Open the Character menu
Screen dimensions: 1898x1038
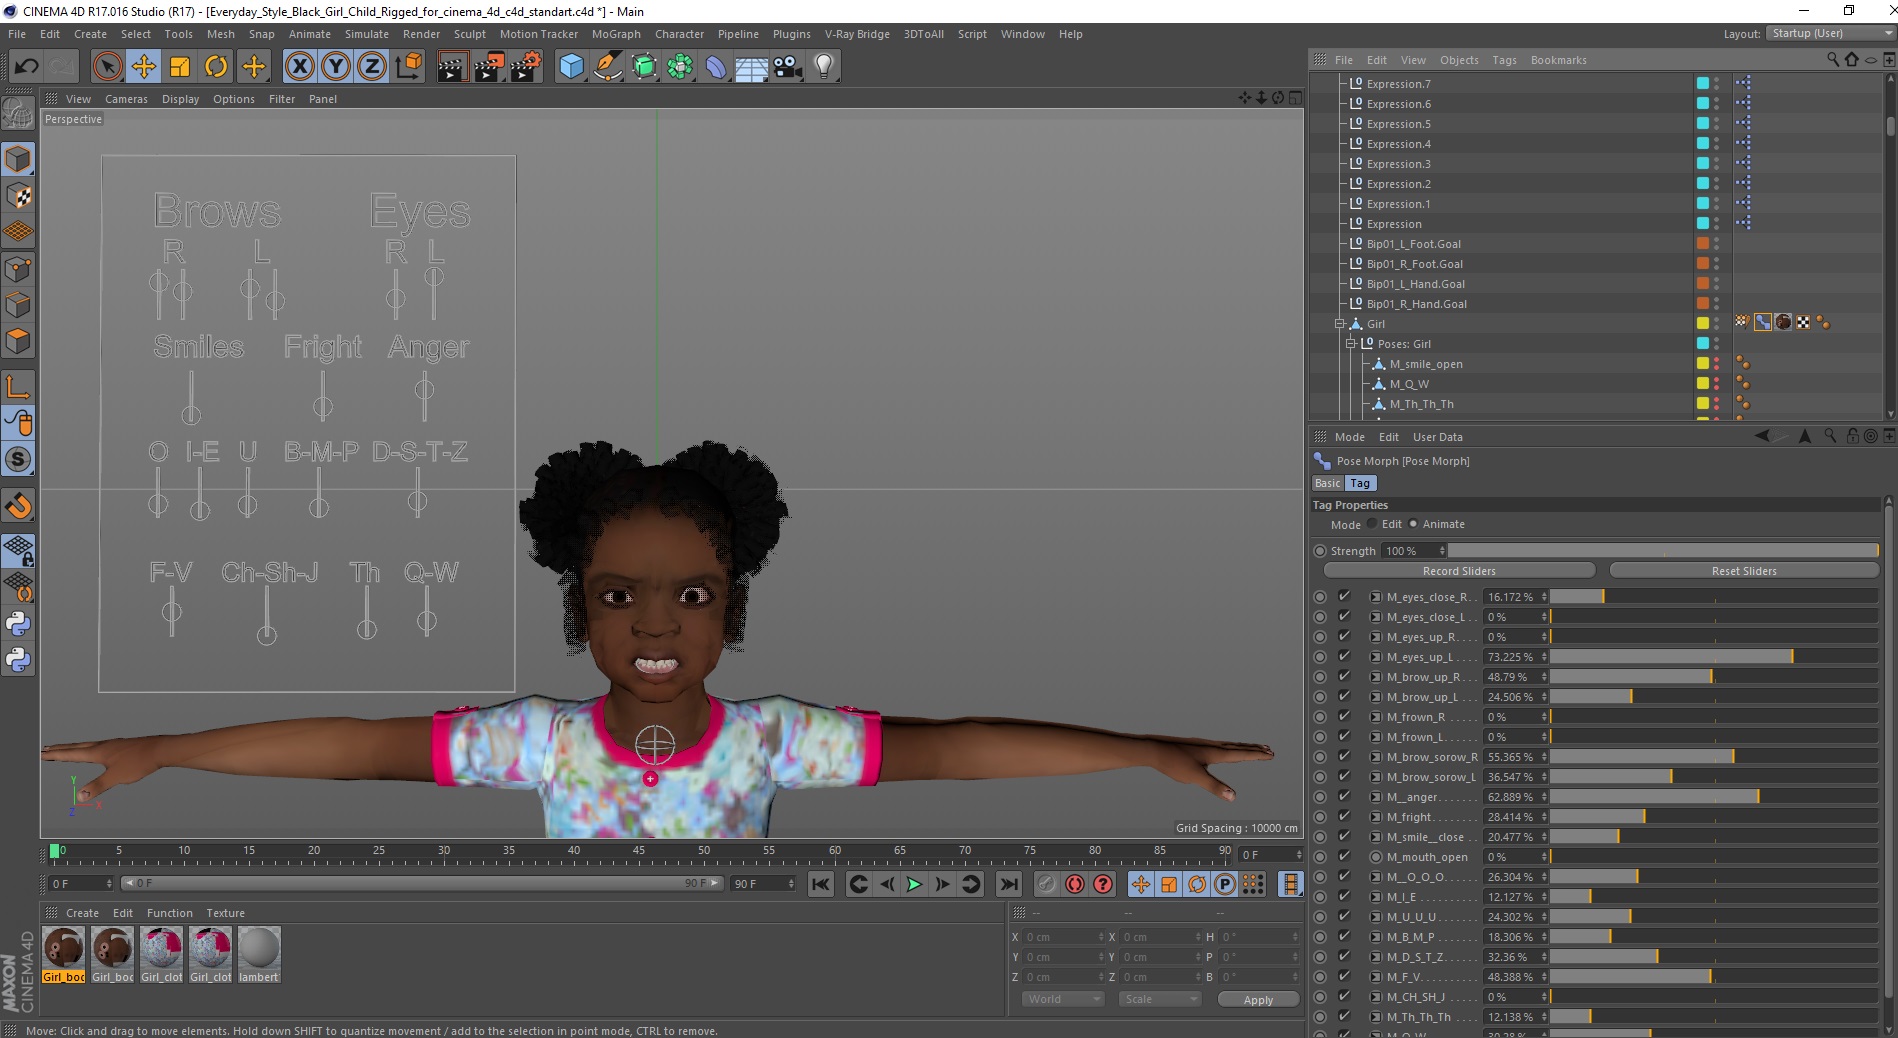[x=679, y=34]
